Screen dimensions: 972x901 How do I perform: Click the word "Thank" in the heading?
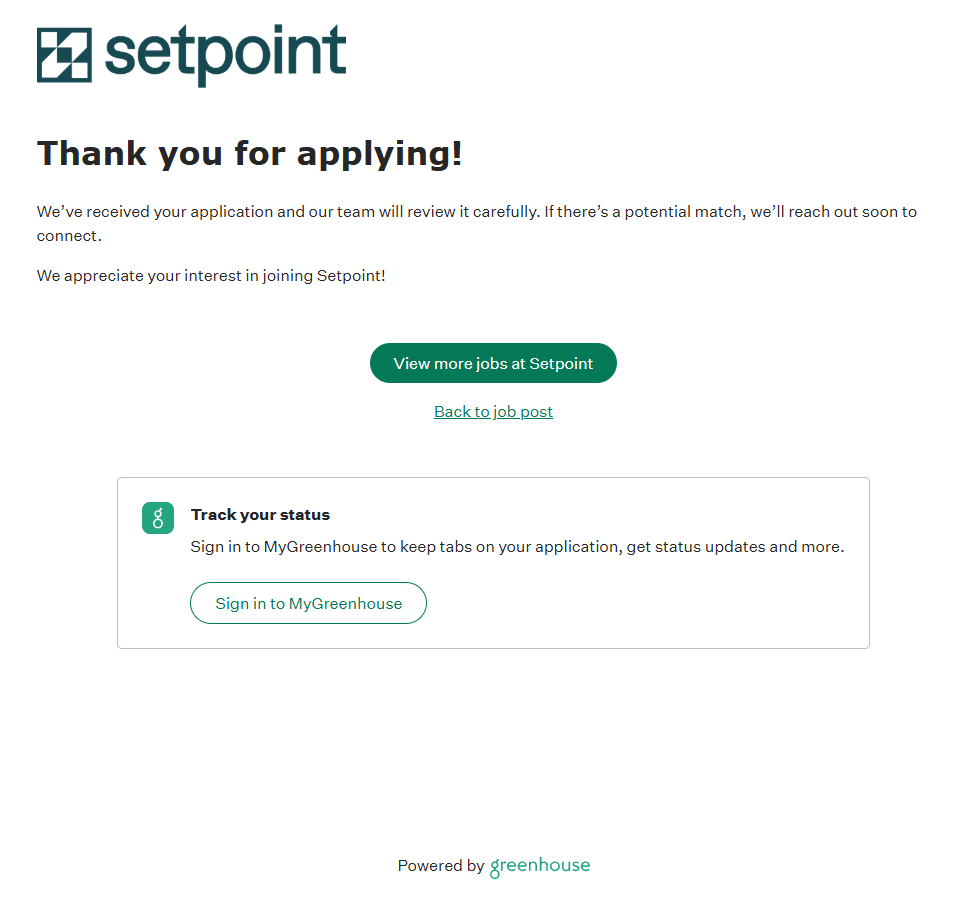tap(91, 154)
